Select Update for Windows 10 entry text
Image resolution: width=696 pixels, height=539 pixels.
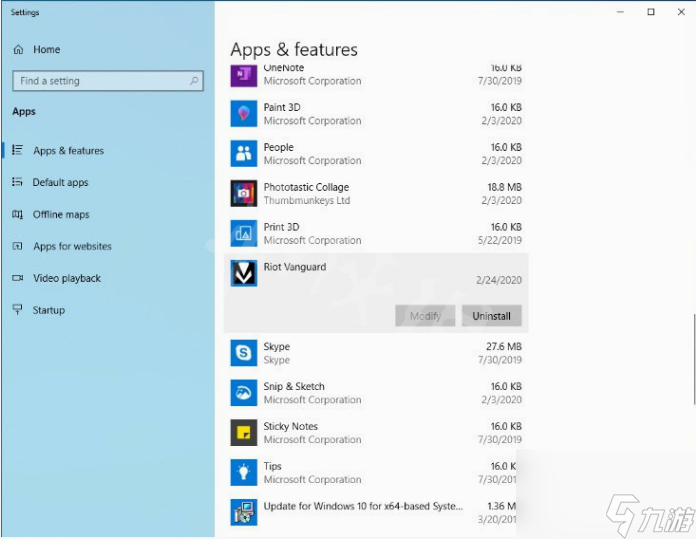(363, 506)
